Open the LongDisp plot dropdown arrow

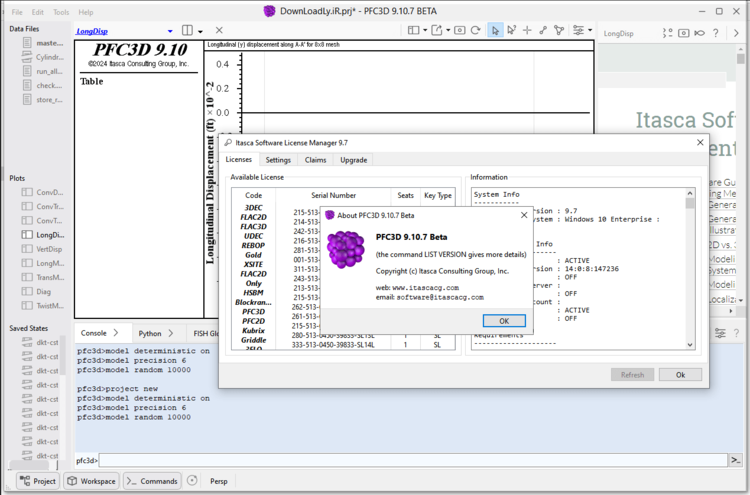click(171, 31)
